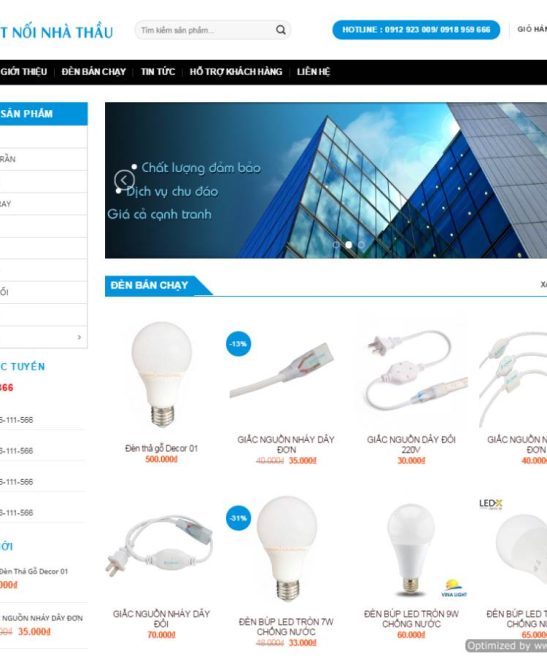
Task: Click the -31% discount badge
Action: tap(238, 518)
